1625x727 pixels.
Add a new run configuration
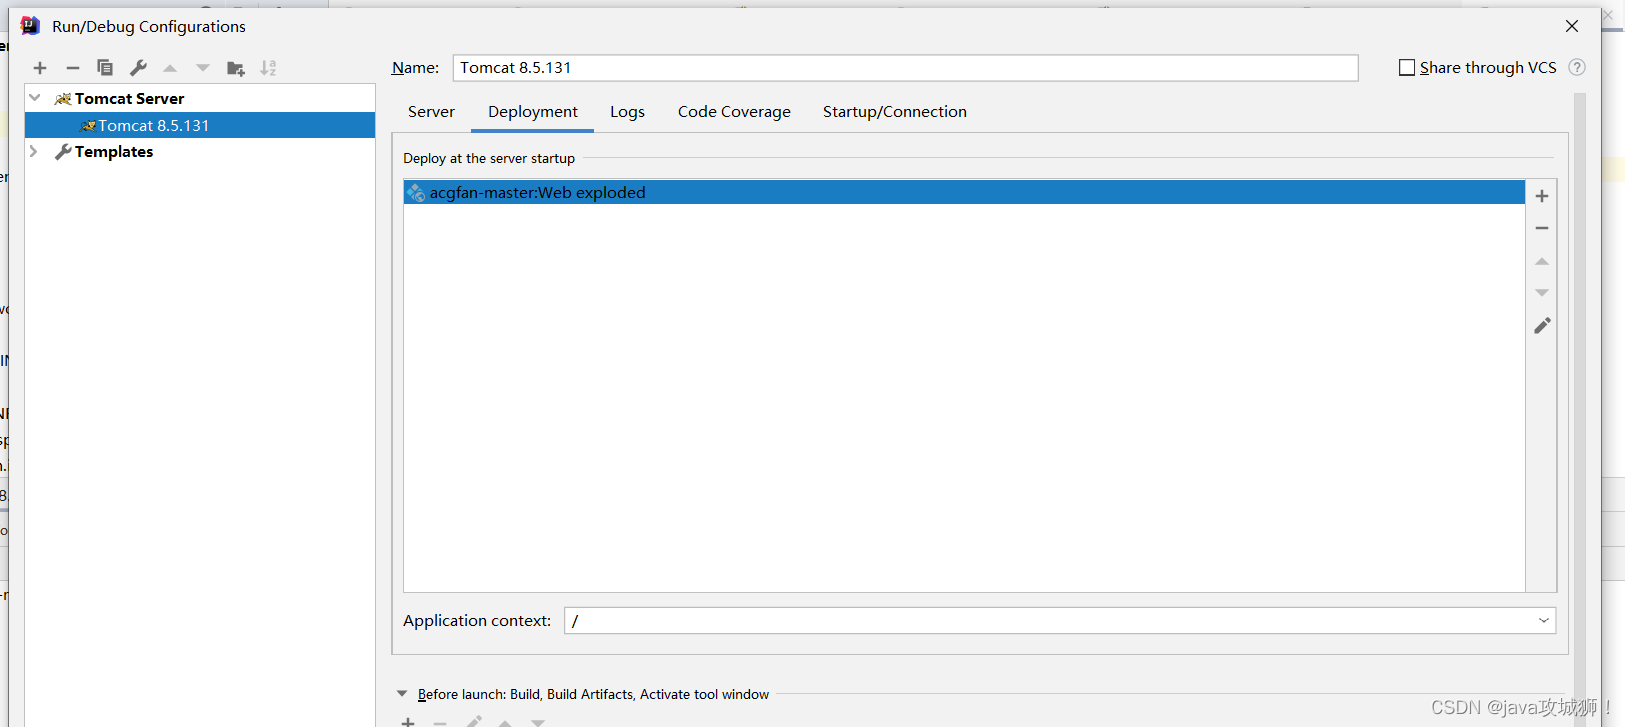[x=40, y=68]
